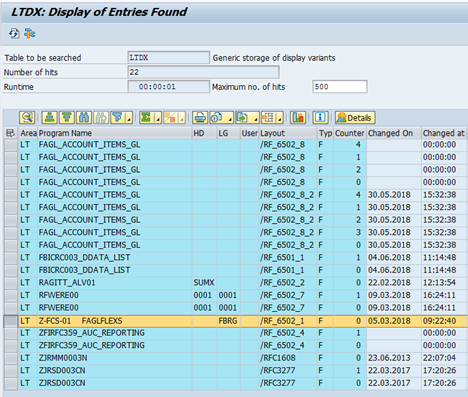Image resolution: width=468 pixels, height=397 pixels.
Task: Open the Views menu button
Action: (x=221, y=118)
